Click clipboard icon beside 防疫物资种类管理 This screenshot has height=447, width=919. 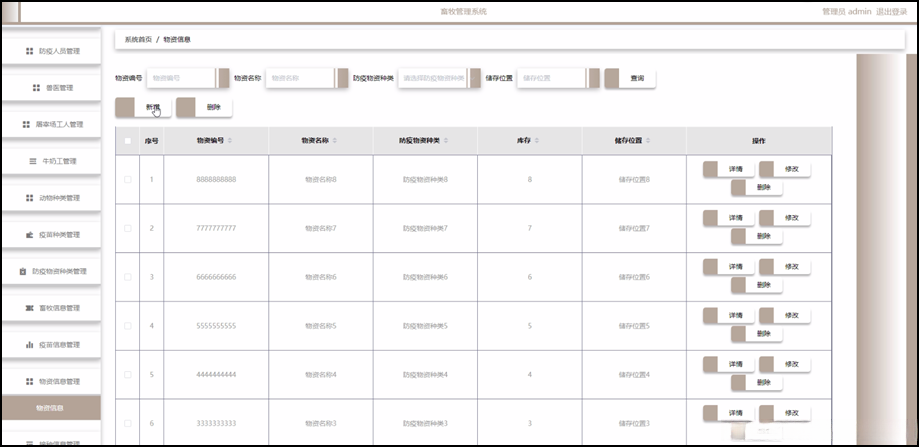click(22, 271)
